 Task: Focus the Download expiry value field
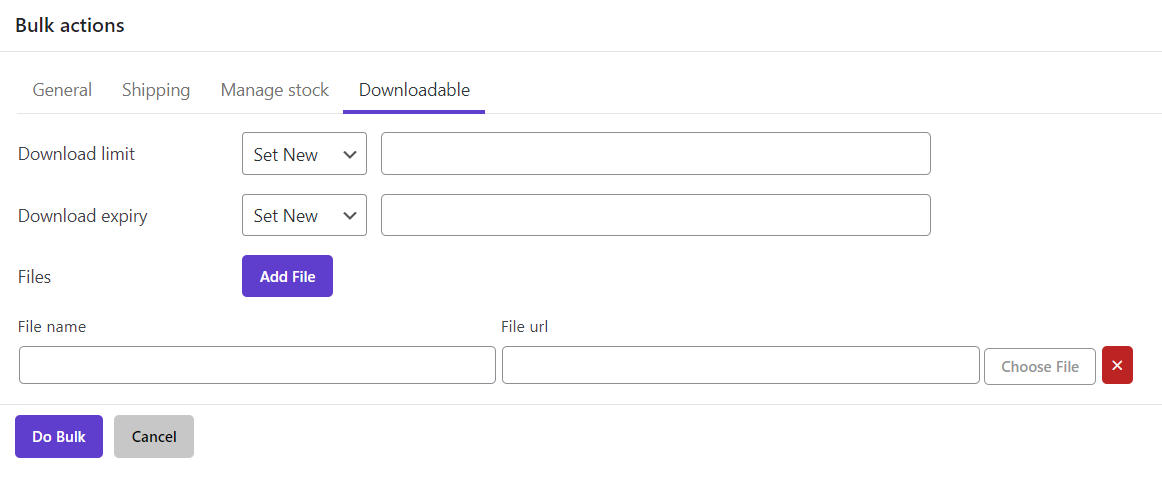point(655,216)
